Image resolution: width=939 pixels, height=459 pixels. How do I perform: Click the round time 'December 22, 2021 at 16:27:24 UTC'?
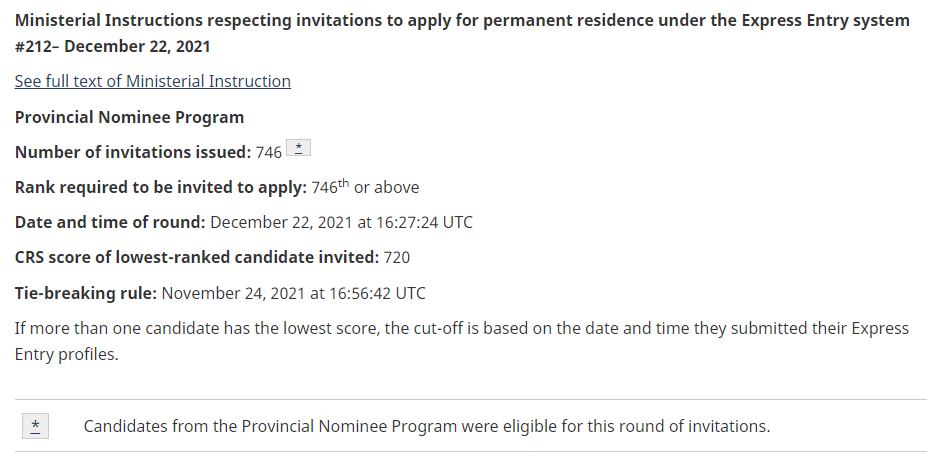(x=341, y=222)
